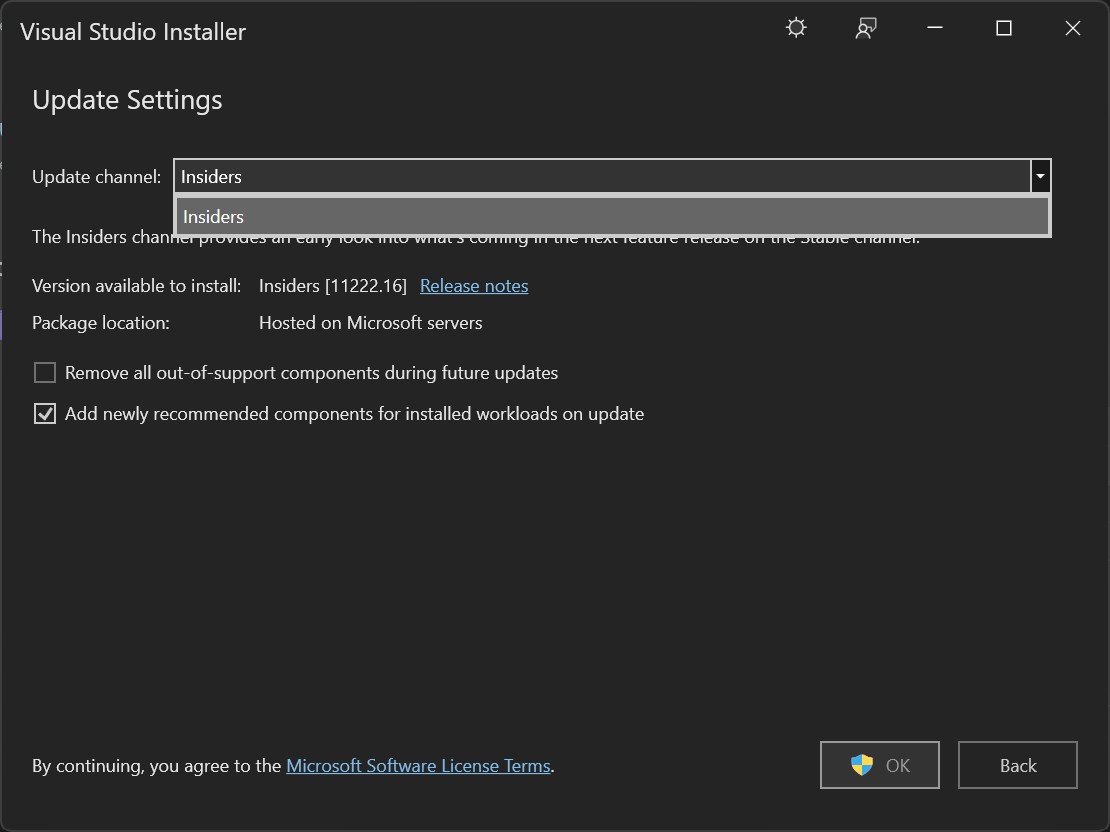Maximize the Visual Studio Installer window

point(1003,28)
